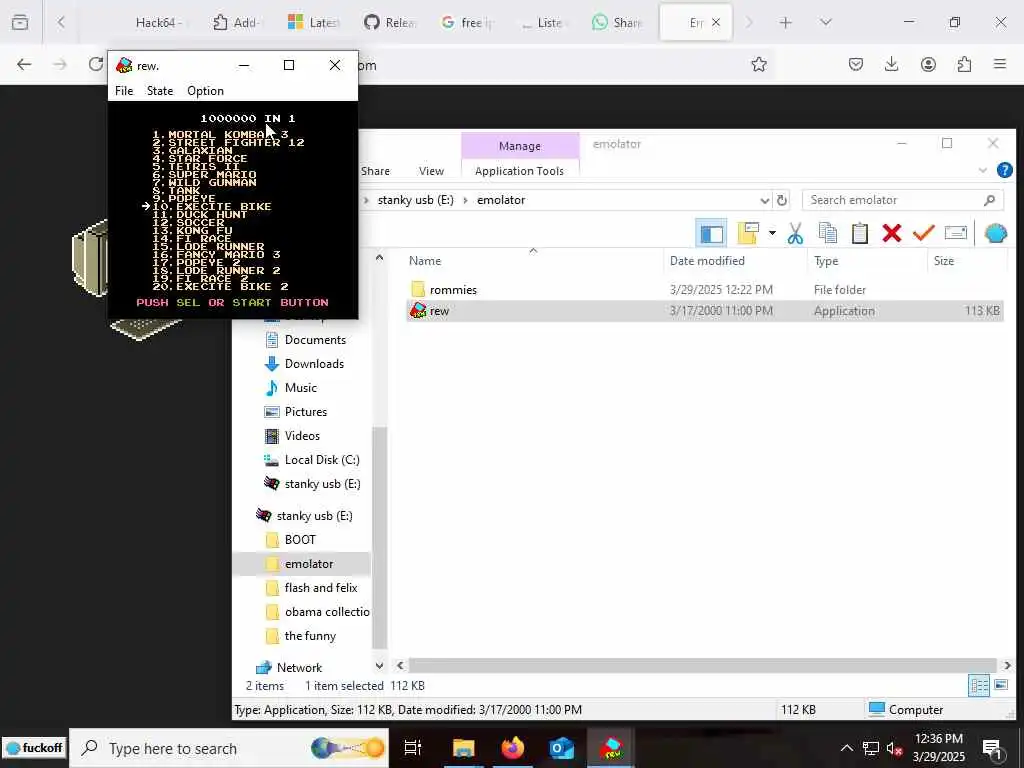The height and width of the screenshot is (768, 1024).
Task: Open the browser account profile icon
Action: tap(928, 64)
